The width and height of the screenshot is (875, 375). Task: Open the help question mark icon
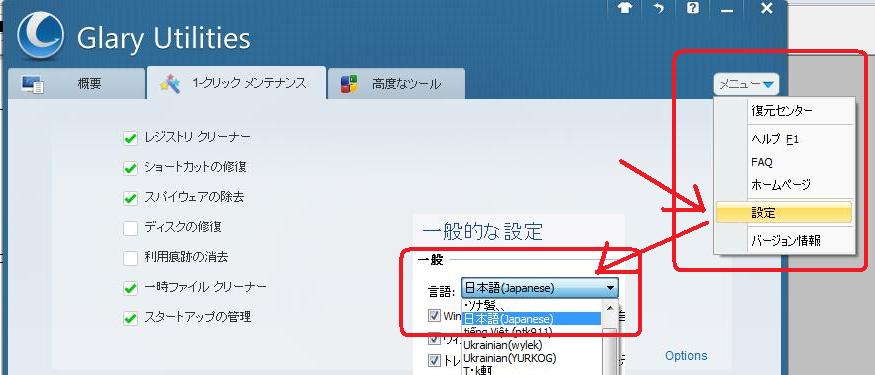coord(693,9)
